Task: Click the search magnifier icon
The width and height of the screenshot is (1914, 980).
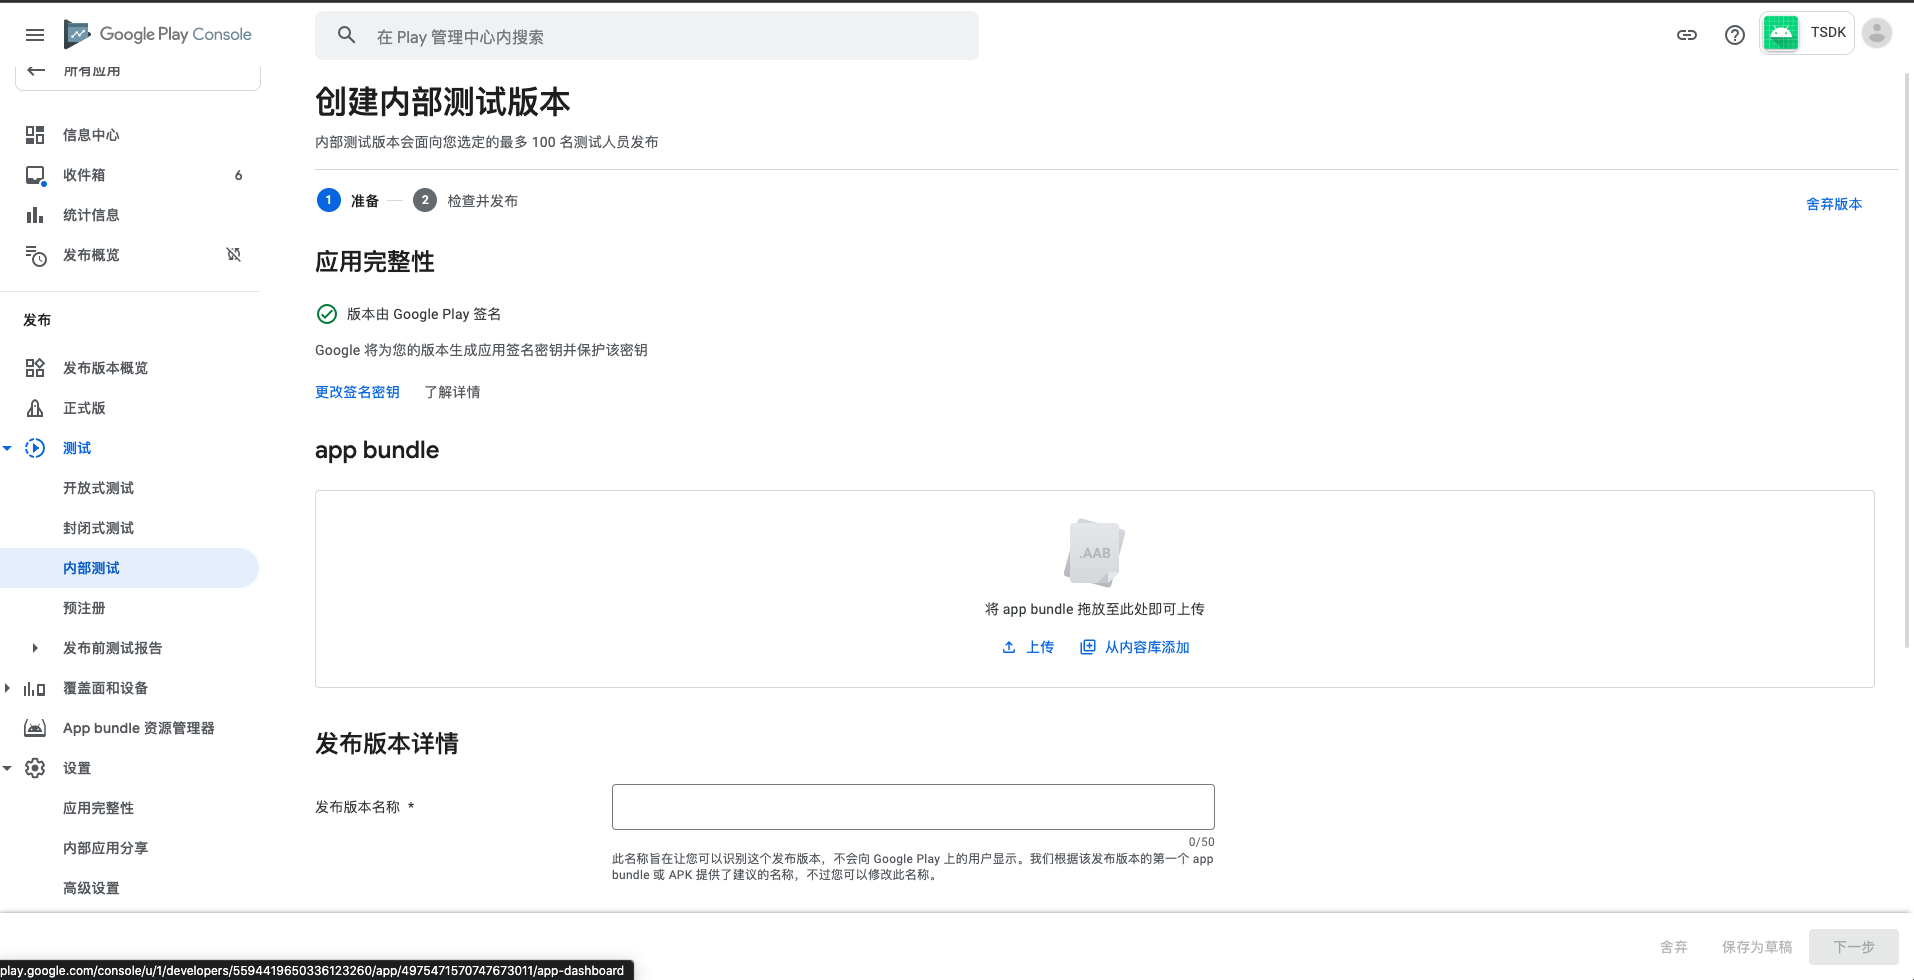Action: [x=346, y=35]
